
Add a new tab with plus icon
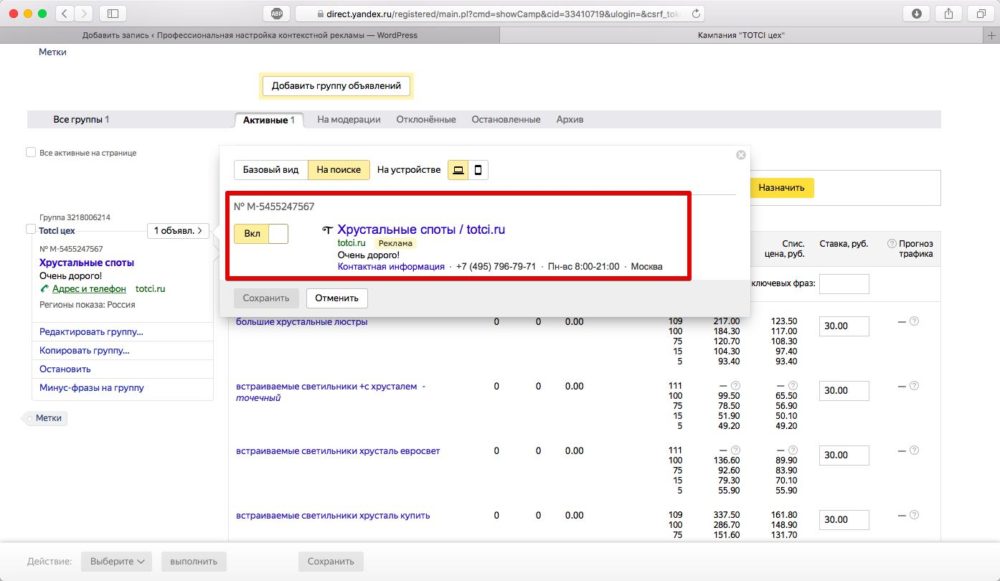[991, 36]
